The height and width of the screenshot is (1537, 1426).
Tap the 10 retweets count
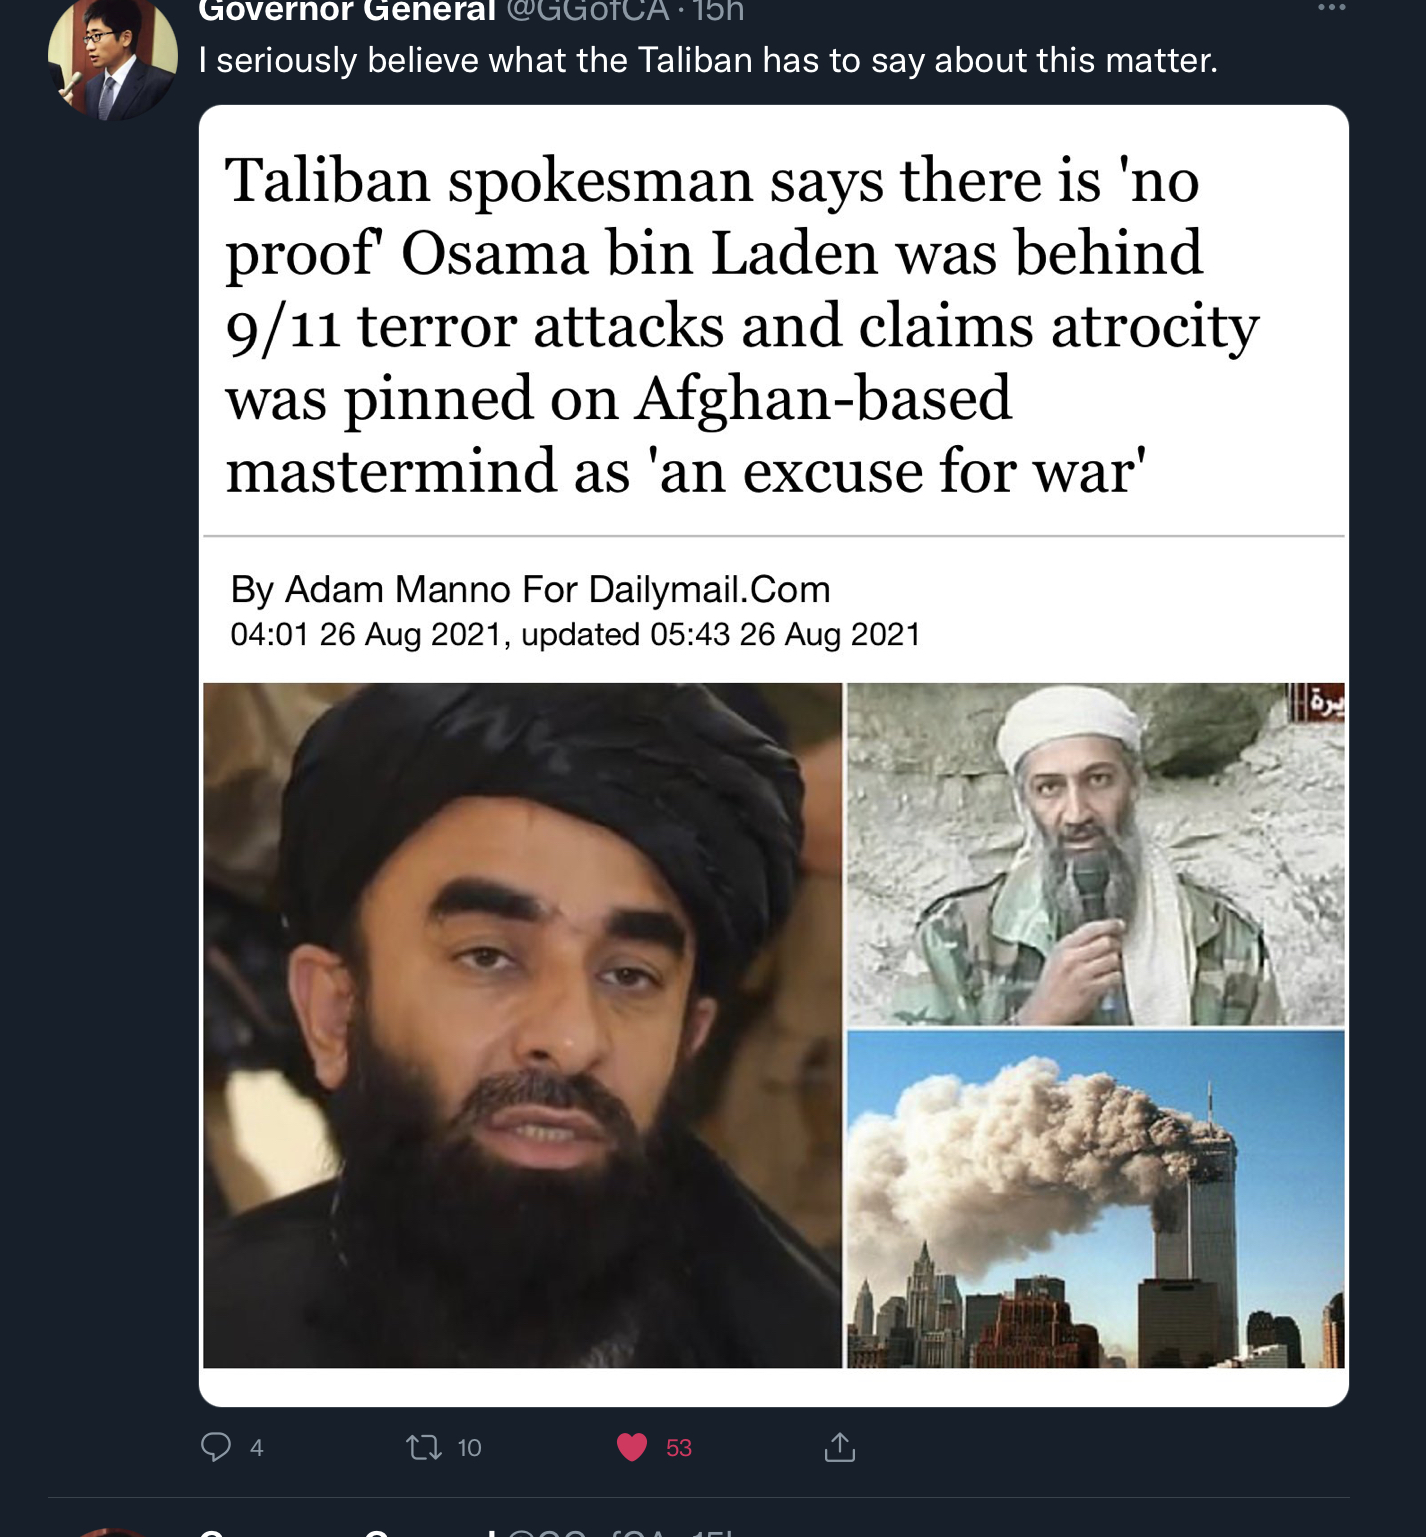click(469, 1448)
